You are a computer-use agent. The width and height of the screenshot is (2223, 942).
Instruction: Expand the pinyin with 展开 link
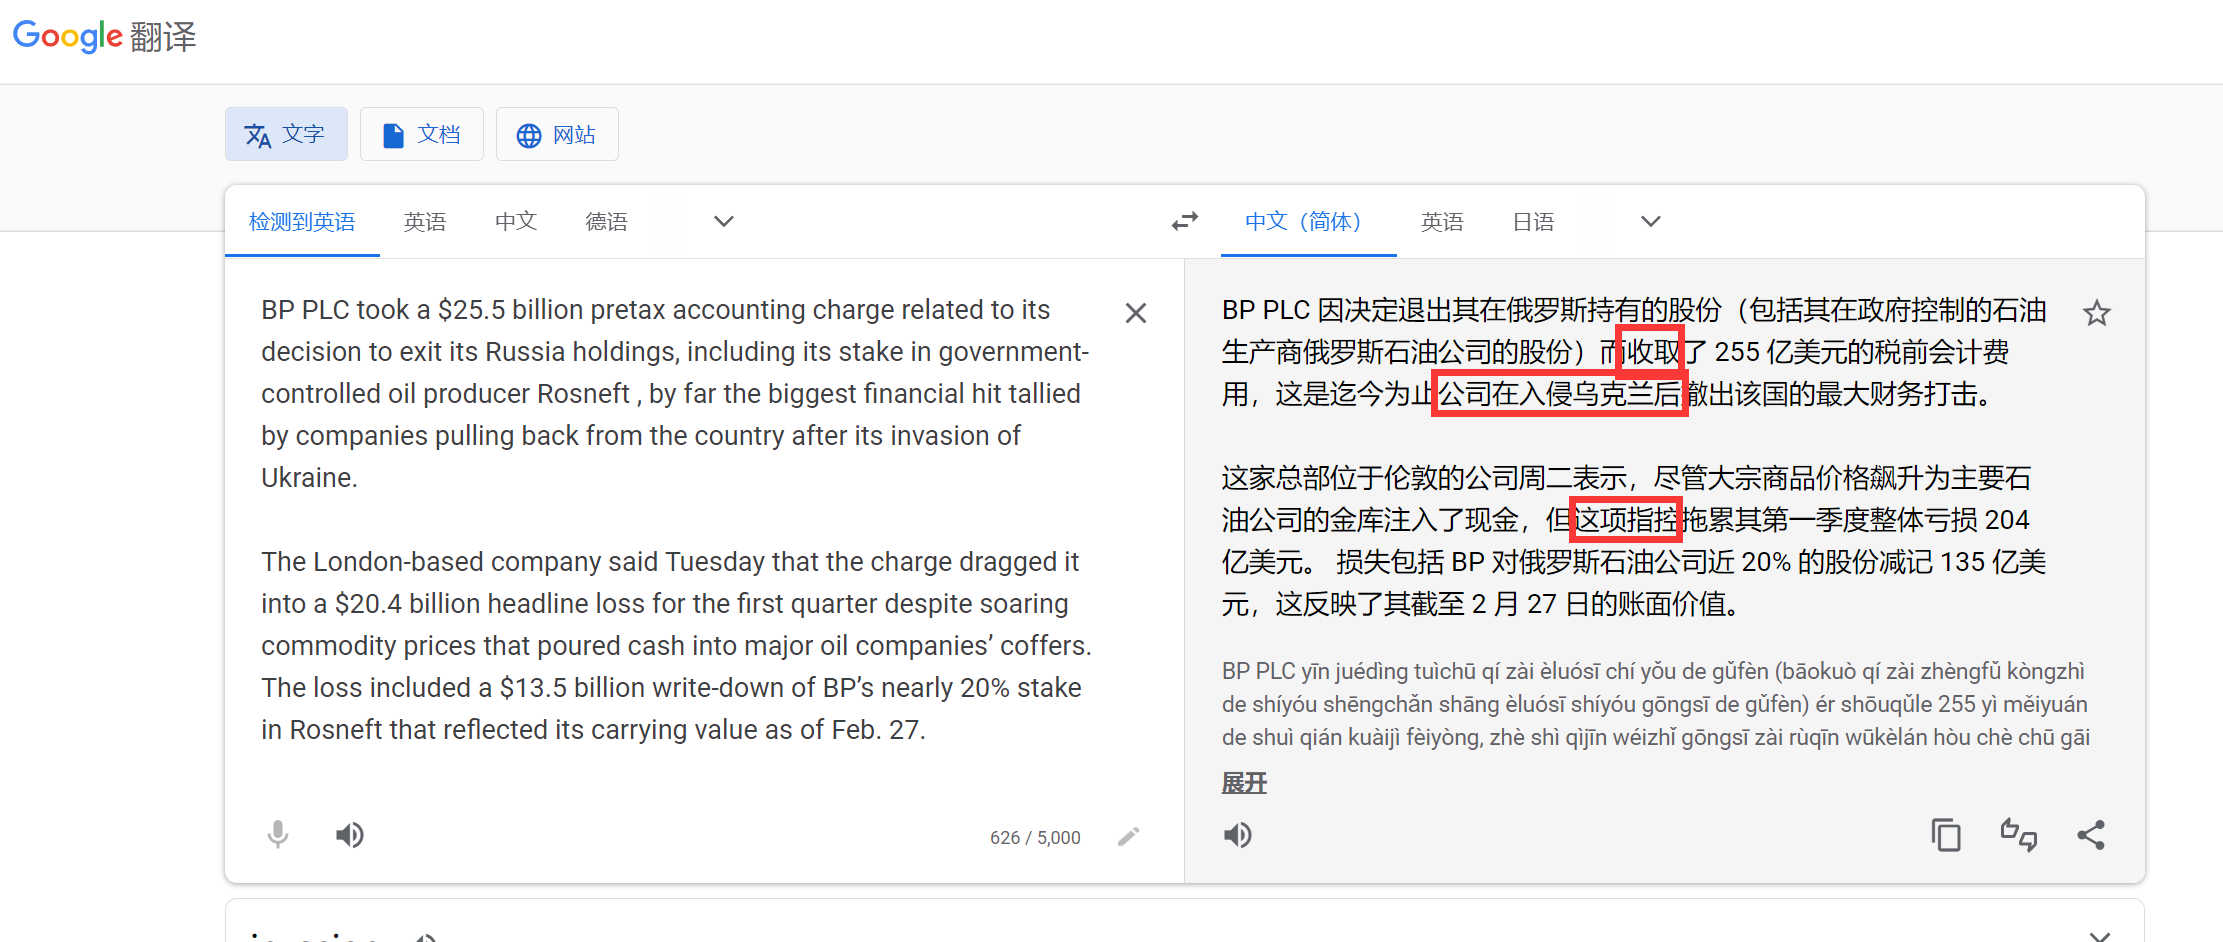pos(1243,783)
